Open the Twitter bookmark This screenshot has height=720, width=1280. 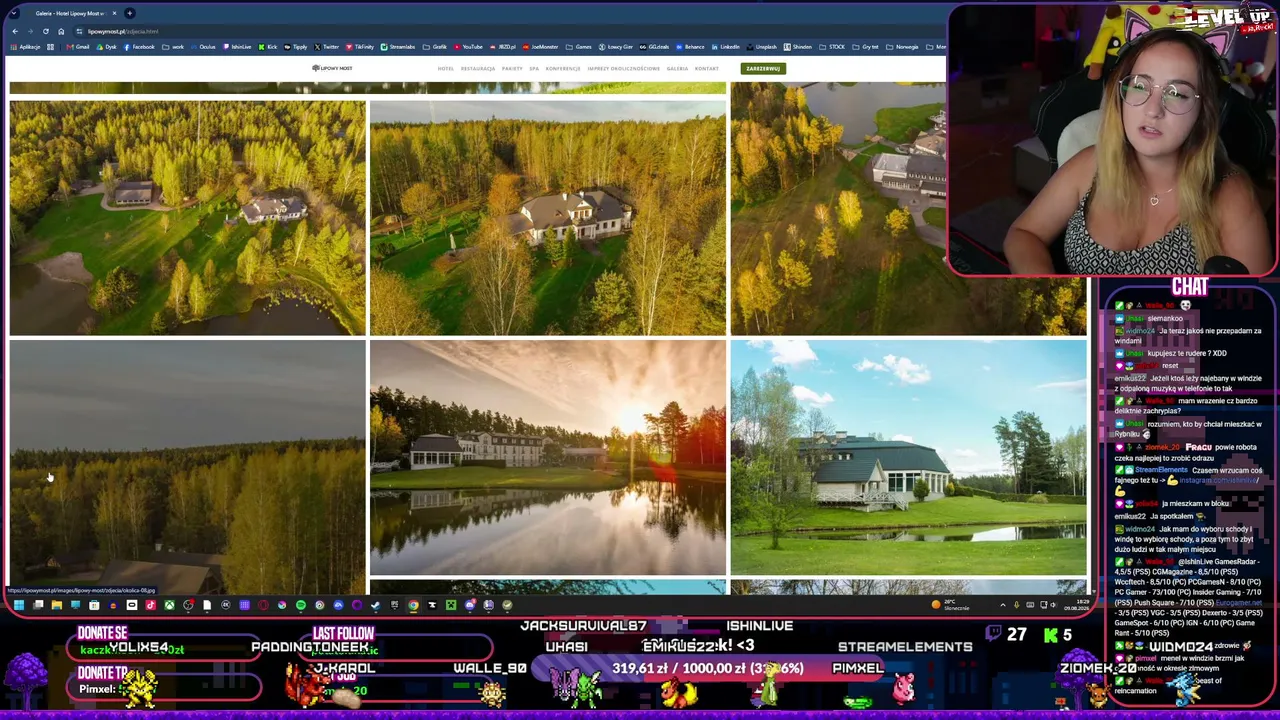[x=327, y=47]
